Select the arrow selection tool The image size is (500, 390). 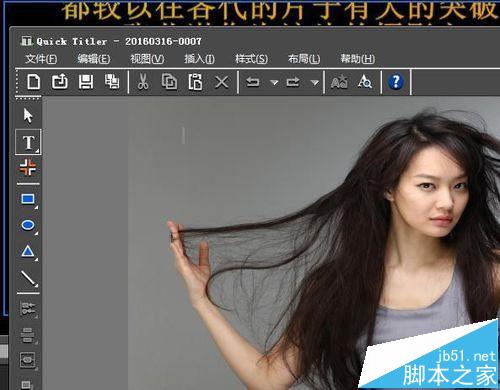(28, 116)
